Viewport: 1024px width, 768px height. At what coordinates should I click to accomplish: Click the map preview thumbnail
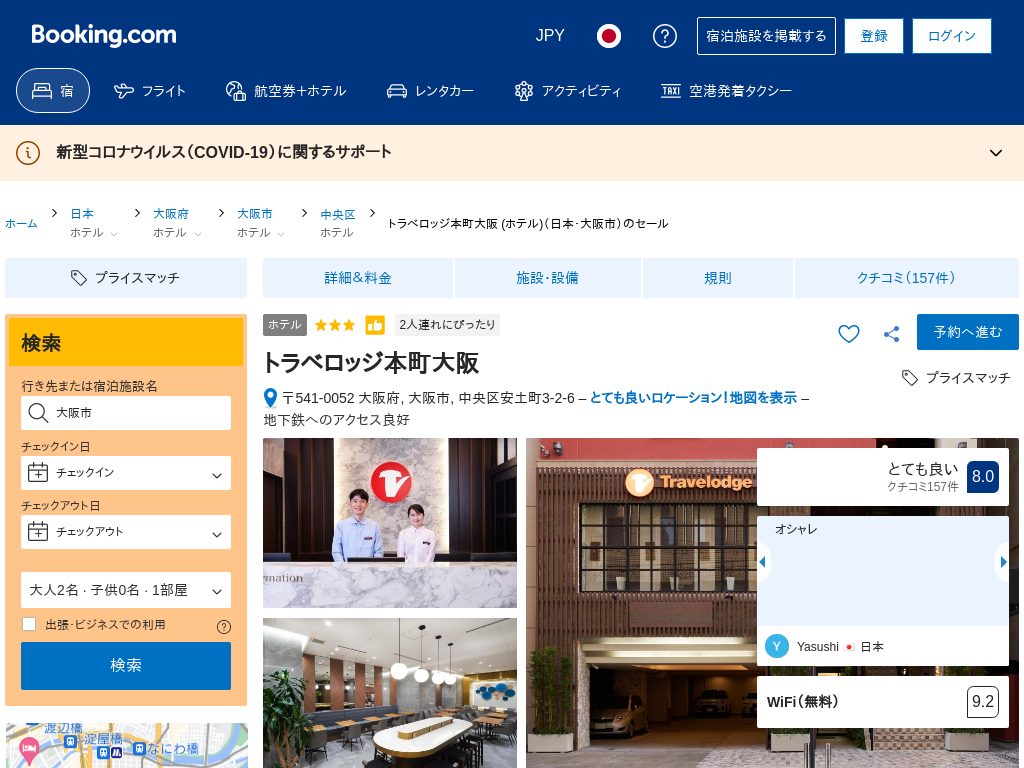tap(127, 745)
